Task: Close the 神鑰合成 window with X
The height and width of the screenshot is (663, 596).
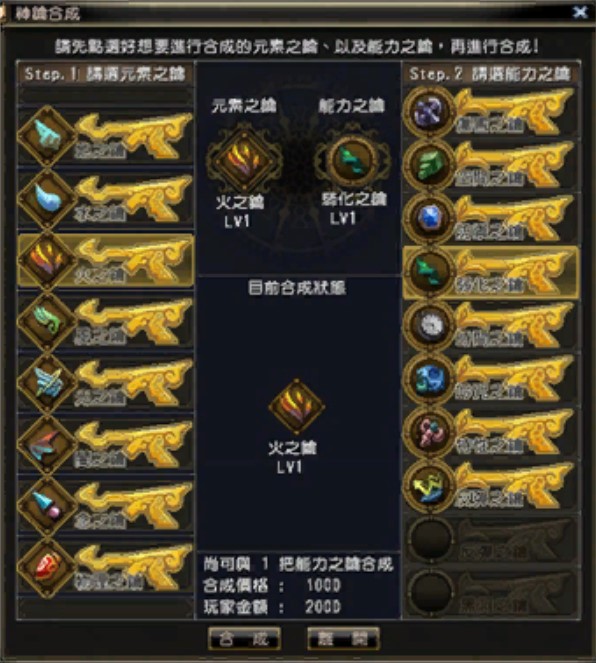Action: coord(580,12)
